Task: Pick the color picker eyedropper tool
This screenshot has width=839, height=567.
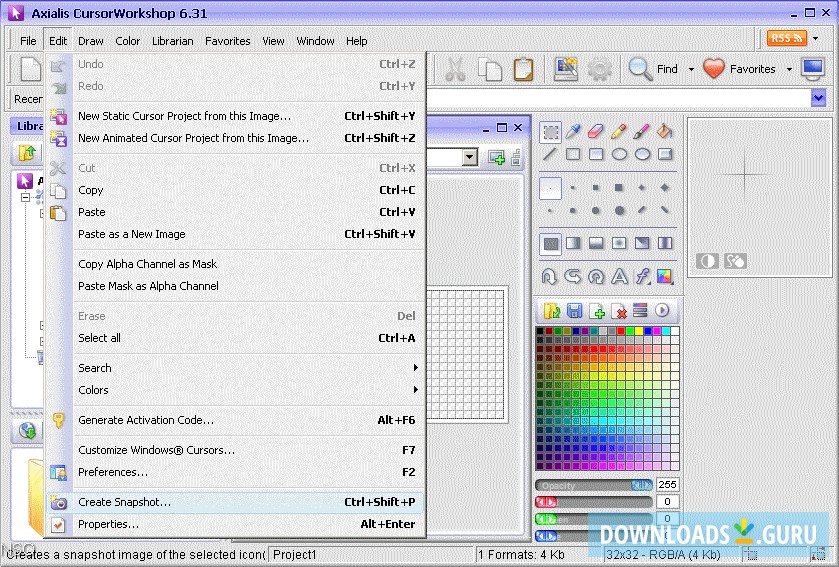Action: click(x=573, y=132)
